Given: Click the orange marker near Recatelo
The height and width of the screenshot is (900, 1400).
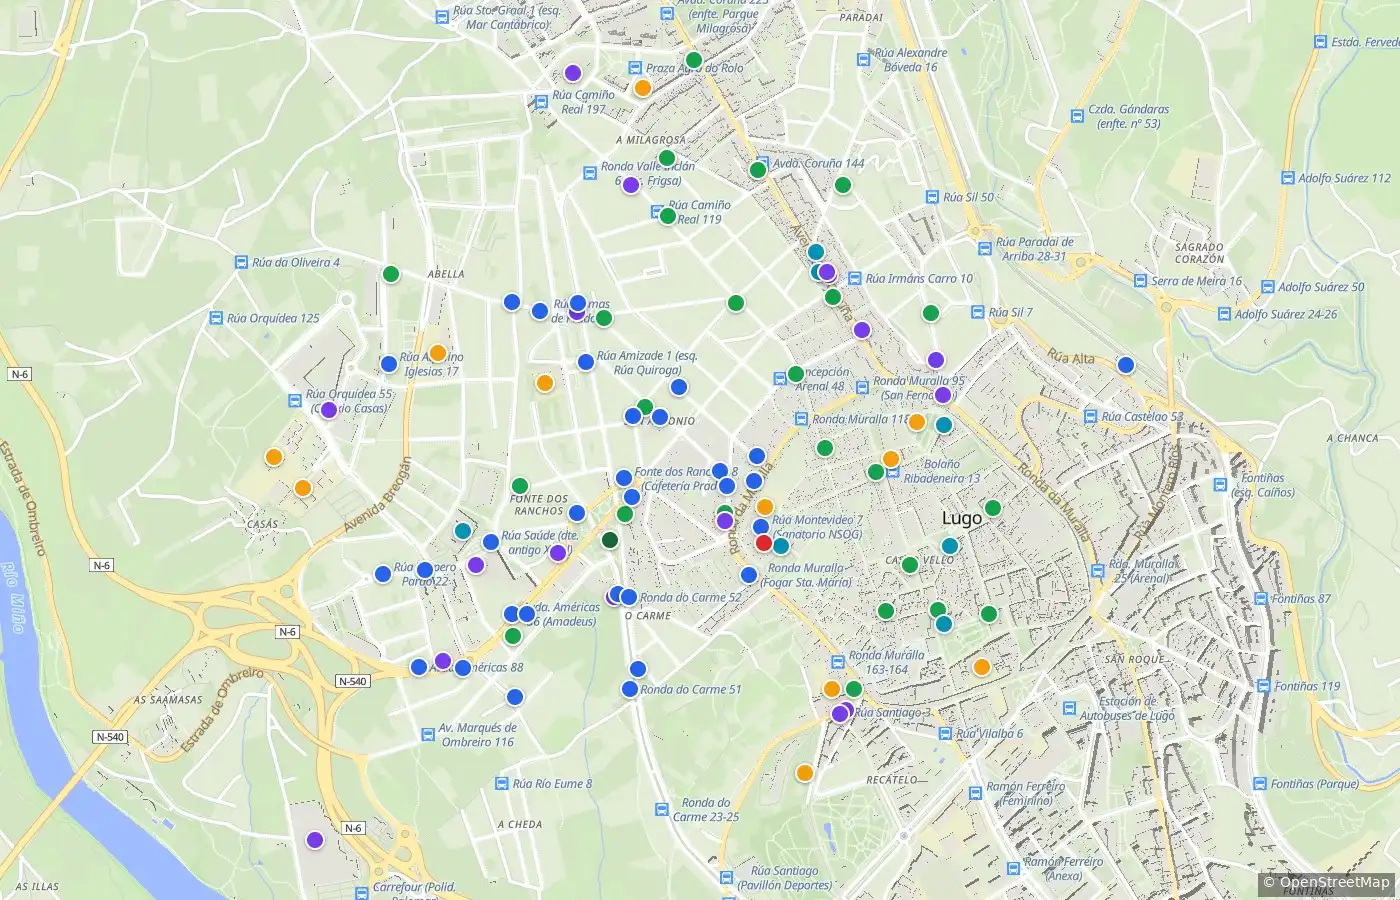Looking at the screenshot, I should [x=805, y=772].
